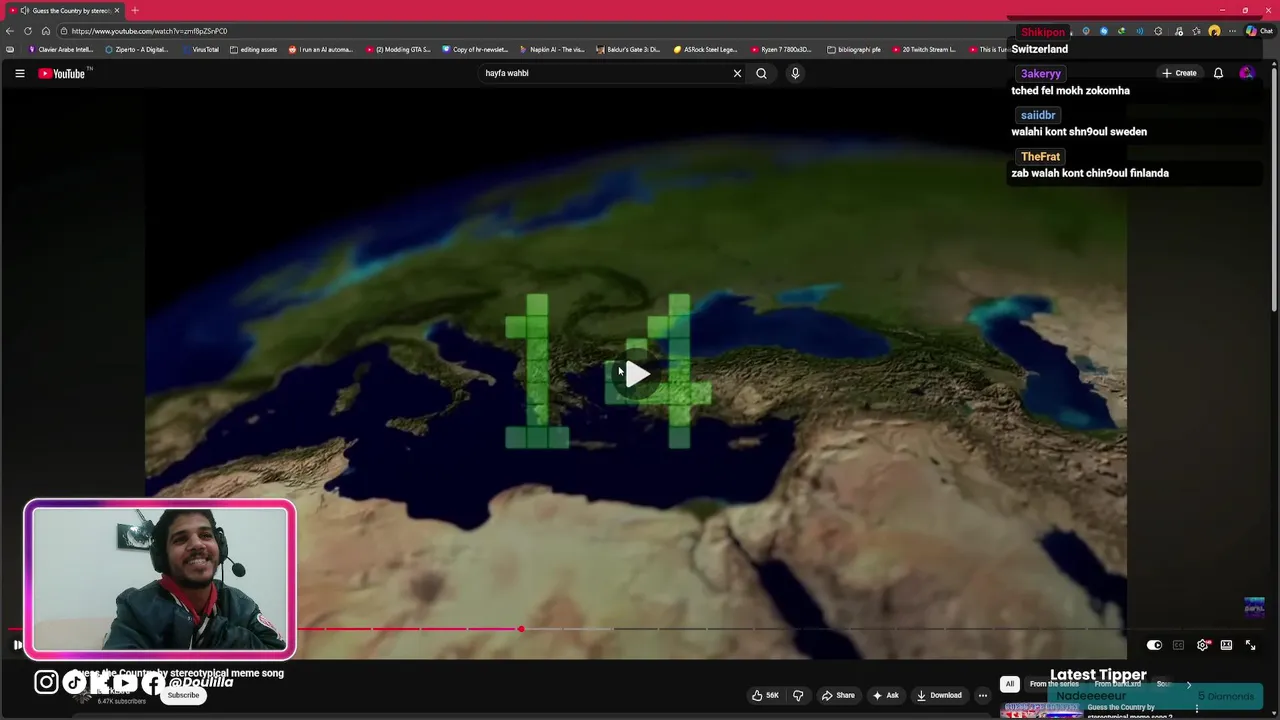Open the more actions ellipsis

pyautogui.click(x=983, y=695)
